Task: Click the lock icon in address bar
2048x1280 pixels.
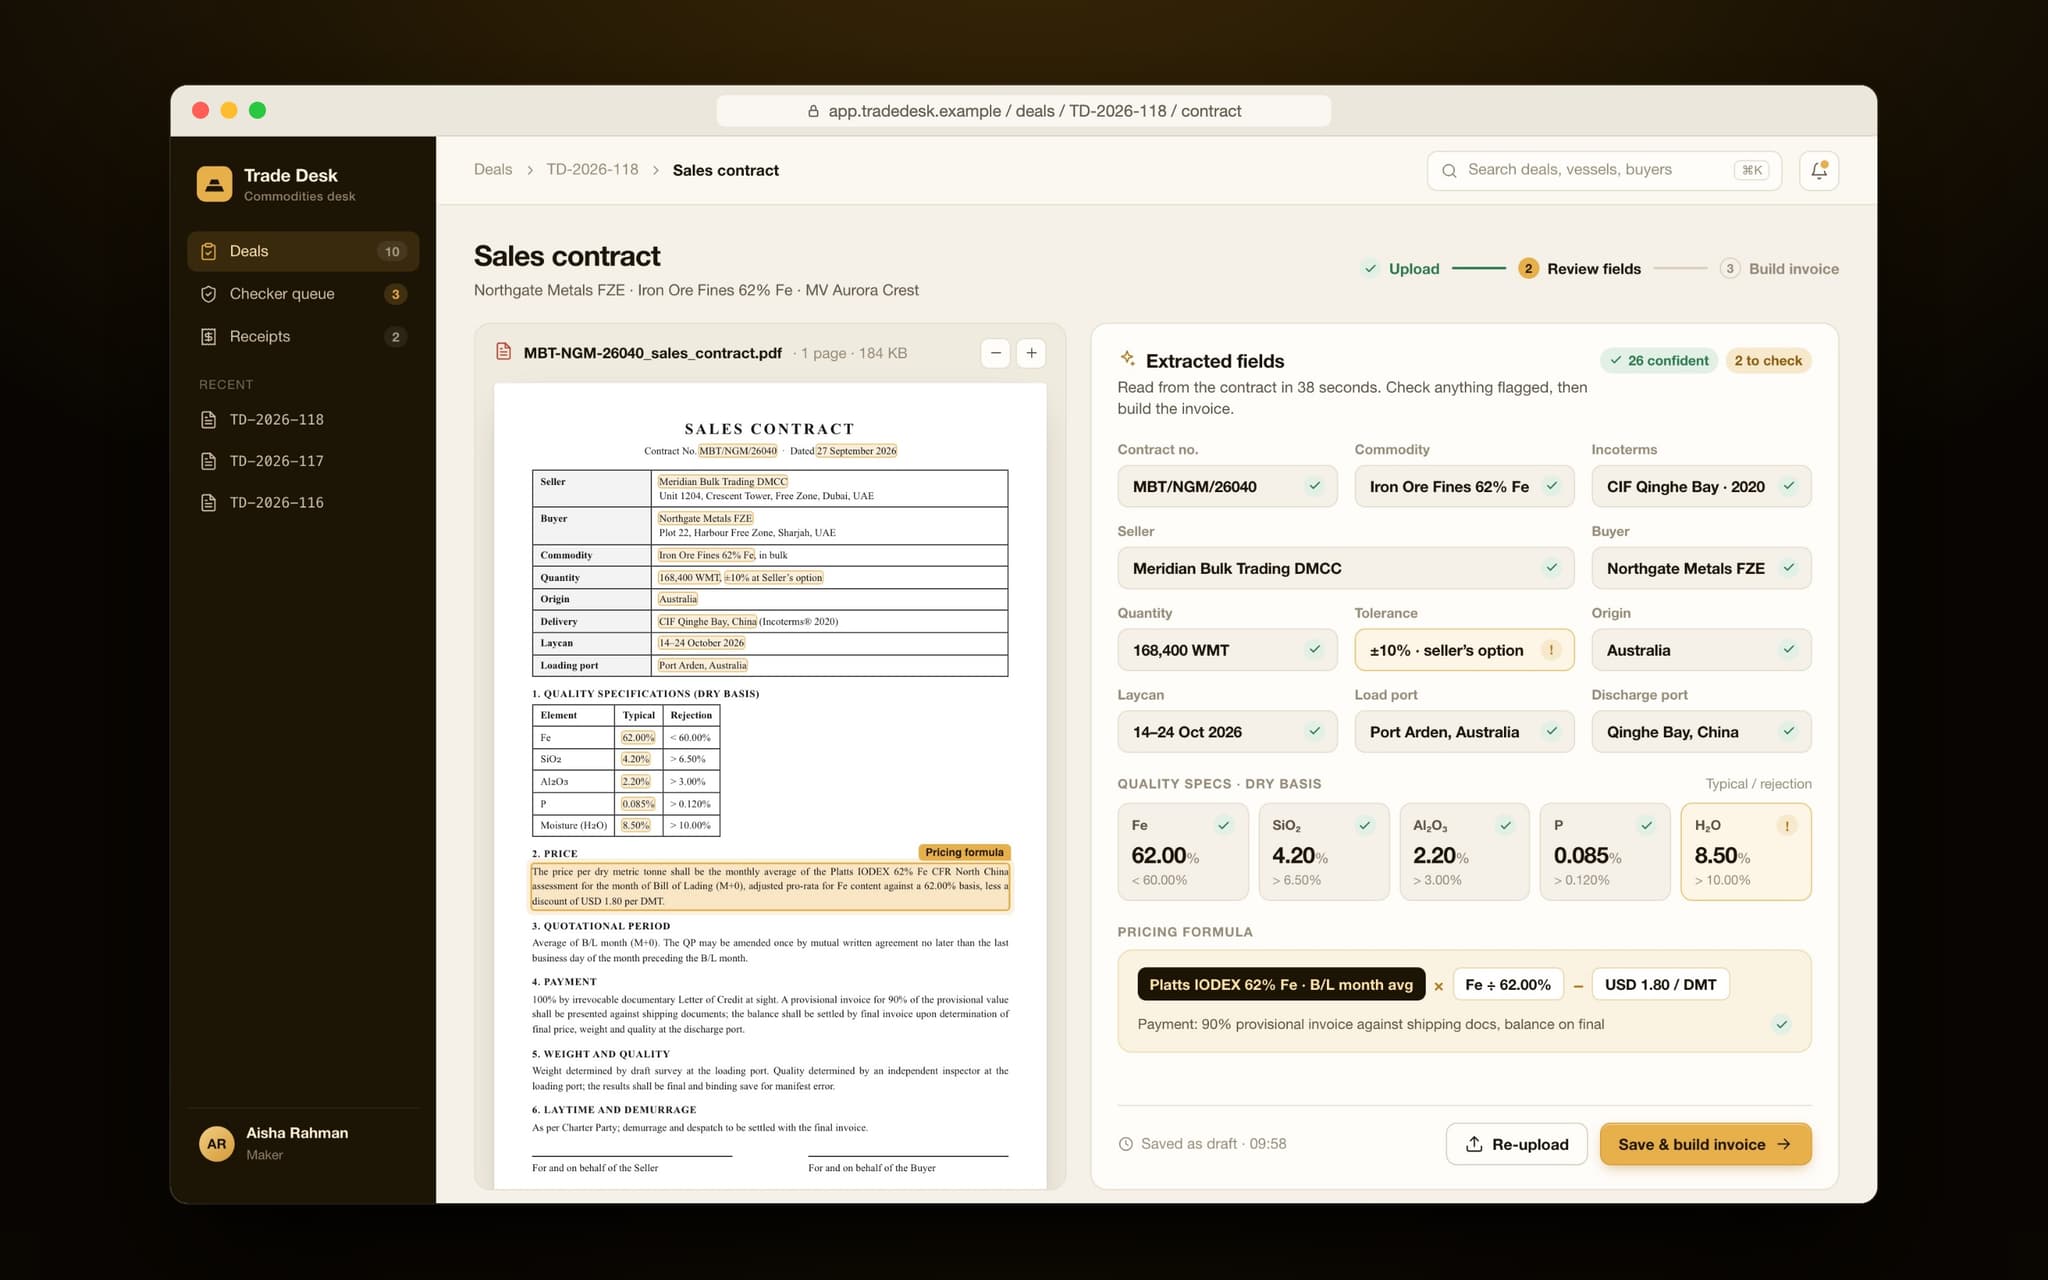Action: click(813, 111)
